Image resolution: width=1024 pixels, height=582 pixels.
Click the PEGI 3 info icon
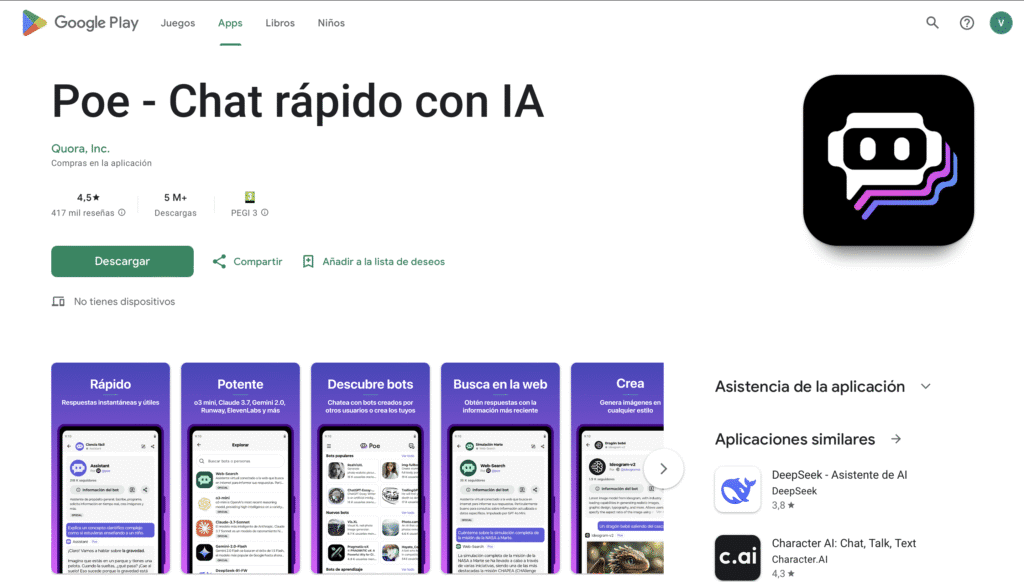[x=264, y=212]
